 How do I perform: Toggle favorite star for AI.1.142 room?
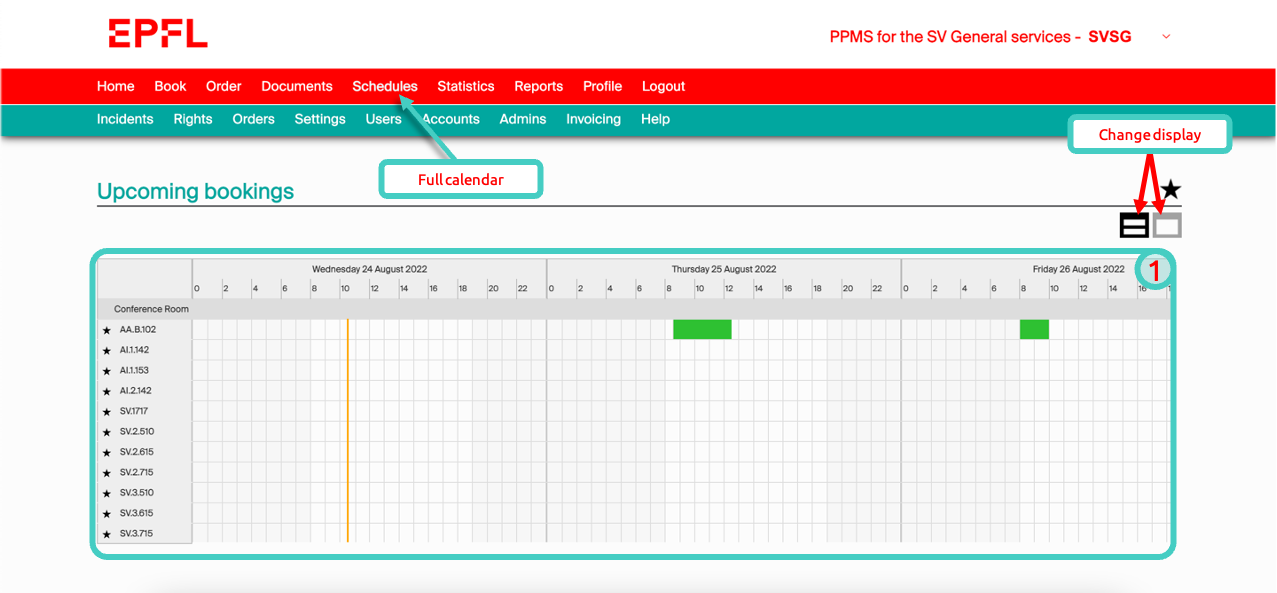107,350
